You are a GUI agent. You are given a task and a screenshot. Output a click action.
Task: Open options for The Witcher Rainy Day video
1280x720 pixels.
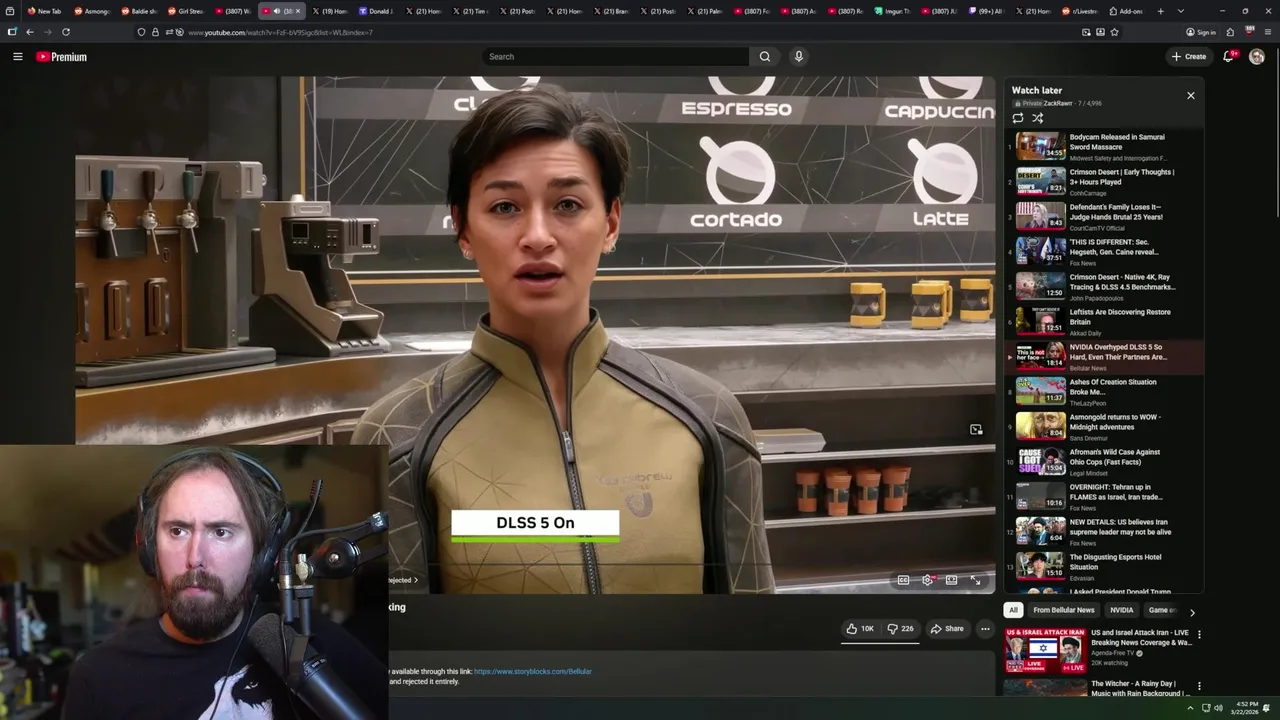[x=1199, y=687]
